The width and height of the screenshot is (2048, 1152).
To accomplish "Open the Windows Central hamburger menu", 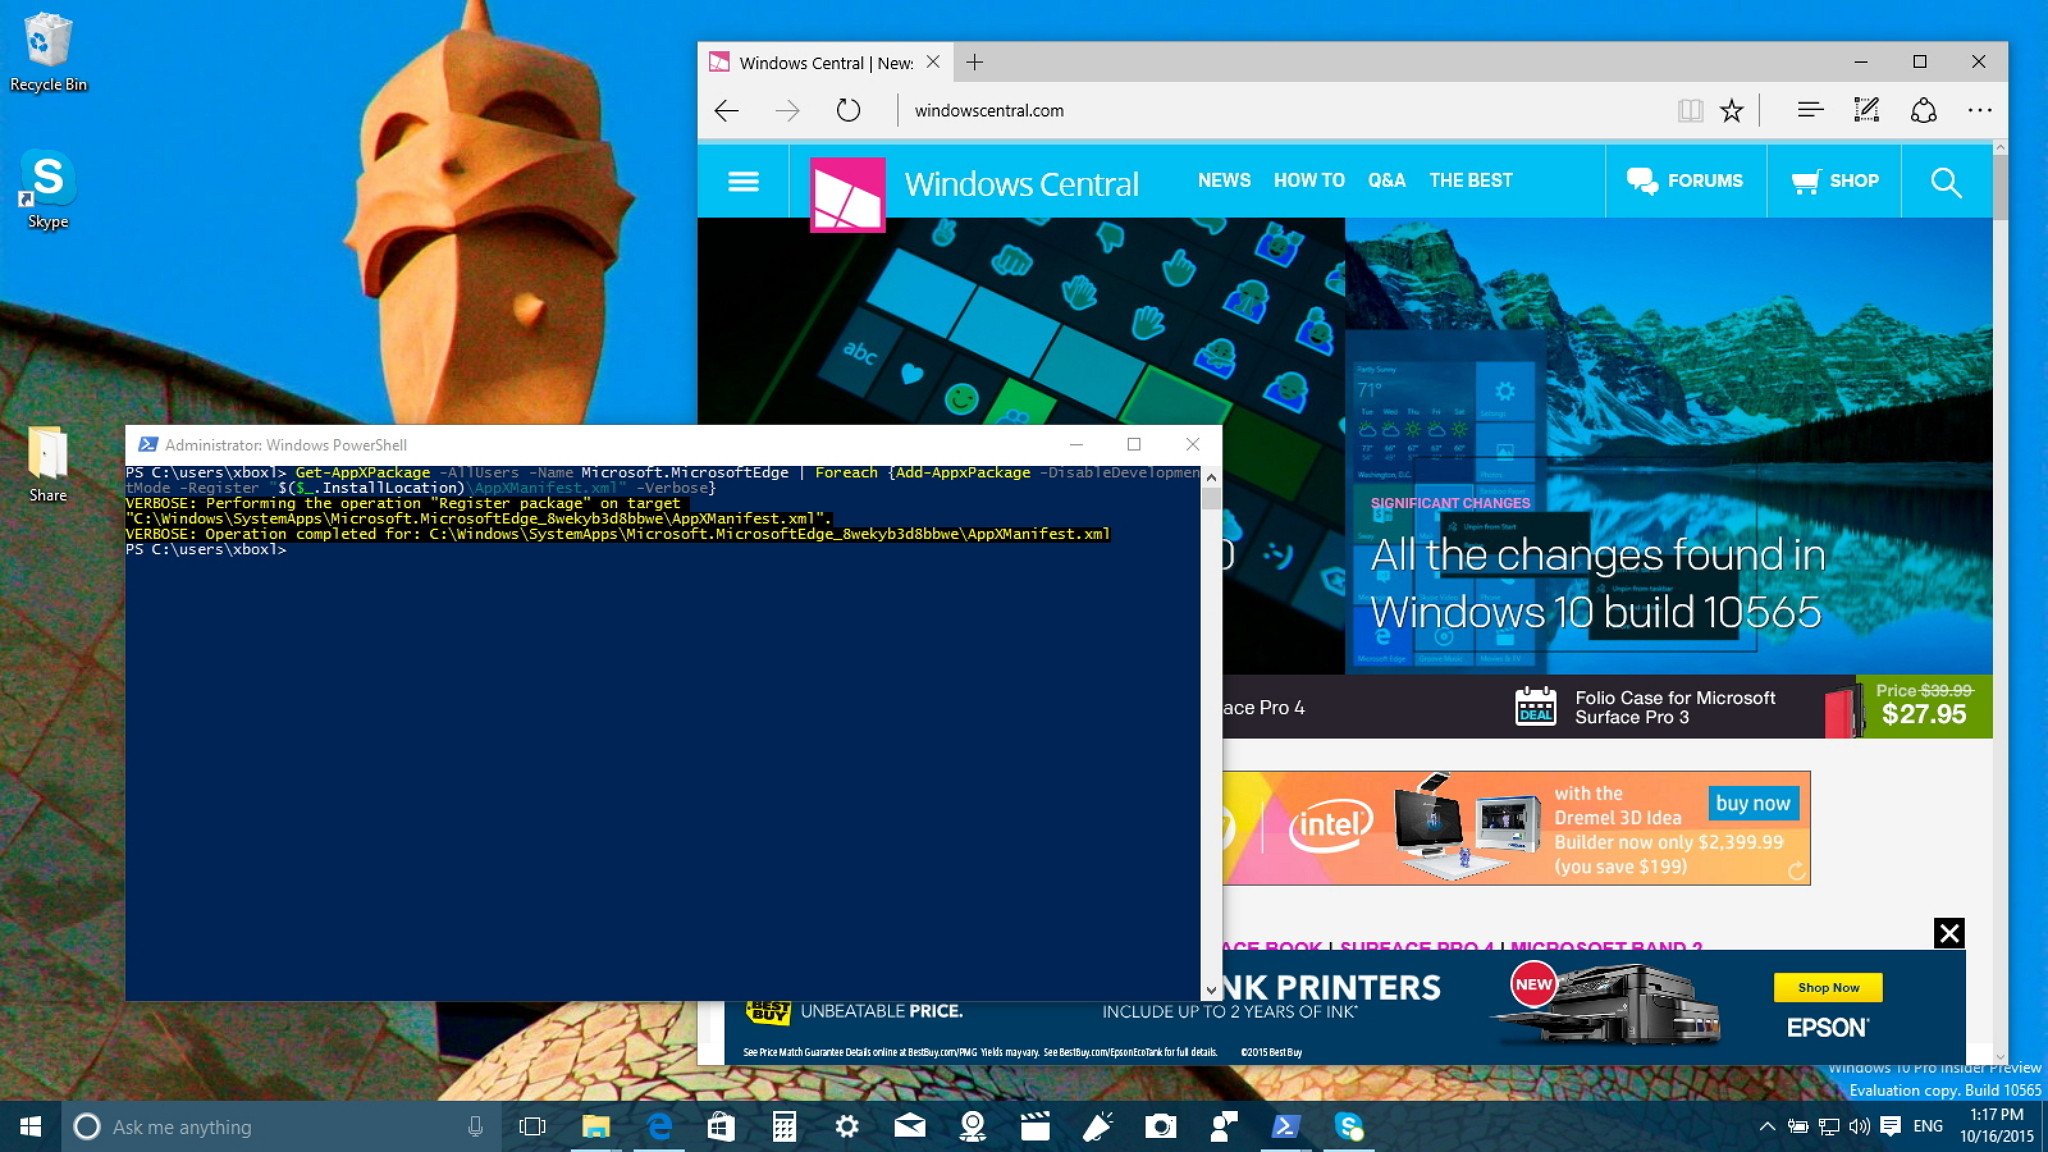I will 743,181.
